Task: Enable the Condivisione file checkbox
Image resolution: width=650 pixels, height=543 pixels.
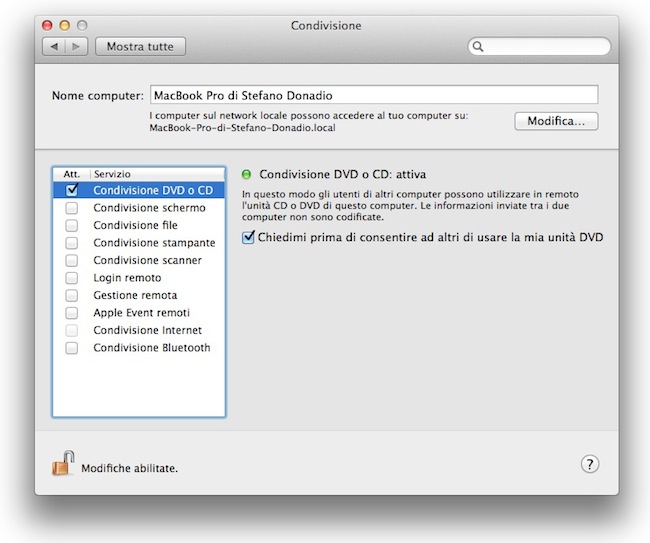Action: tap(71, 225)
